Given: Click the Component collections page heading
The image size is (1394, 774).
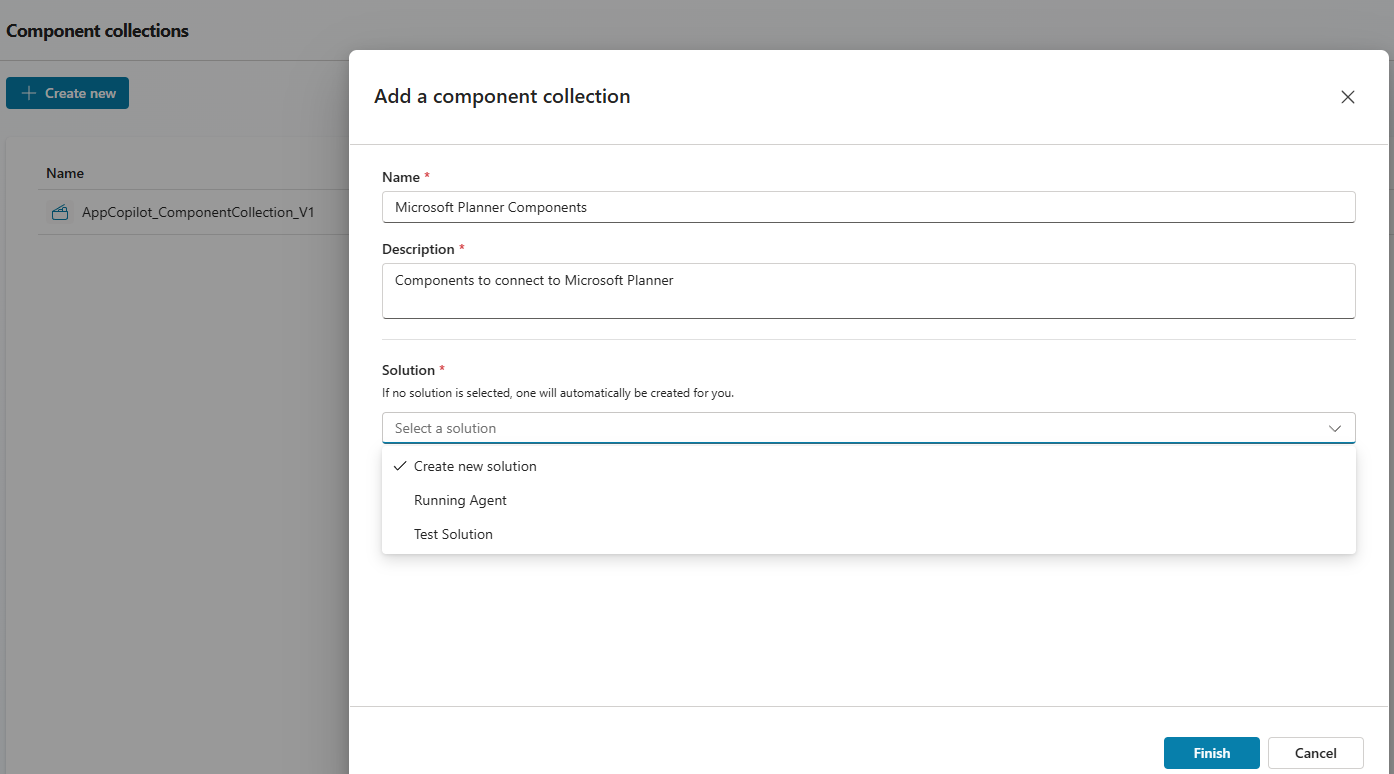Looking at the screenshot, I should coord(97,31).
